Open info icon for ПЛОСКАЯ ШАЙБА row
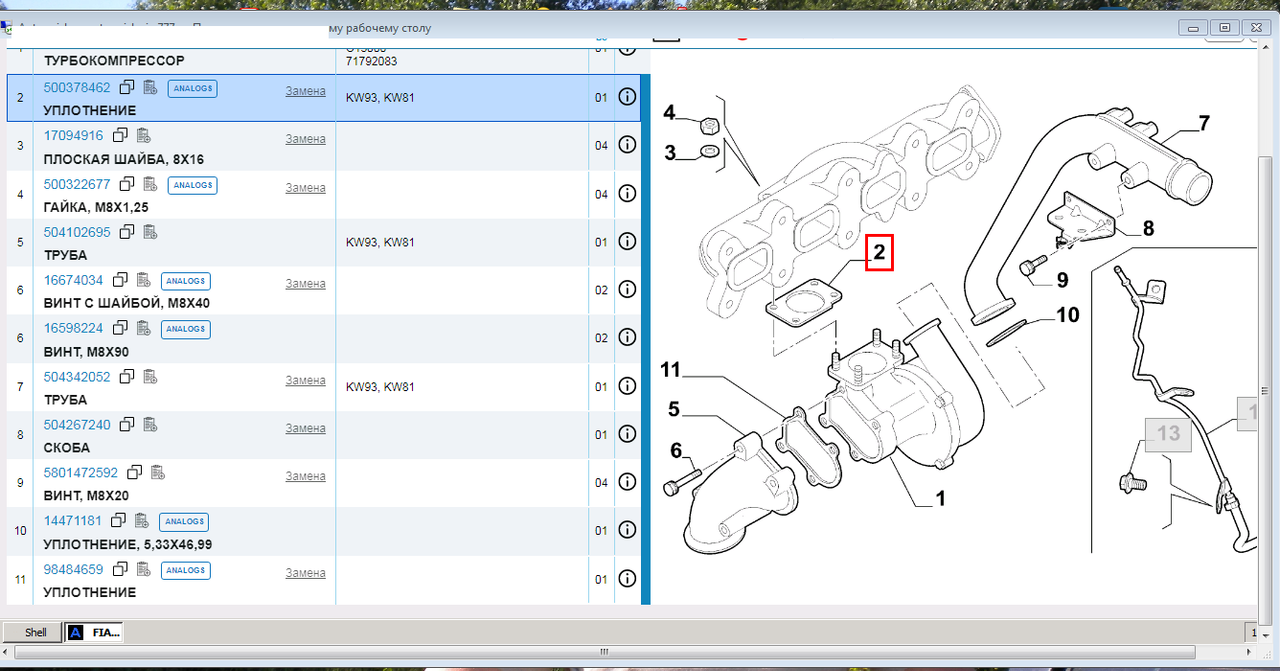Viewport: 1280px width, 671px height. tap(627, 145)
